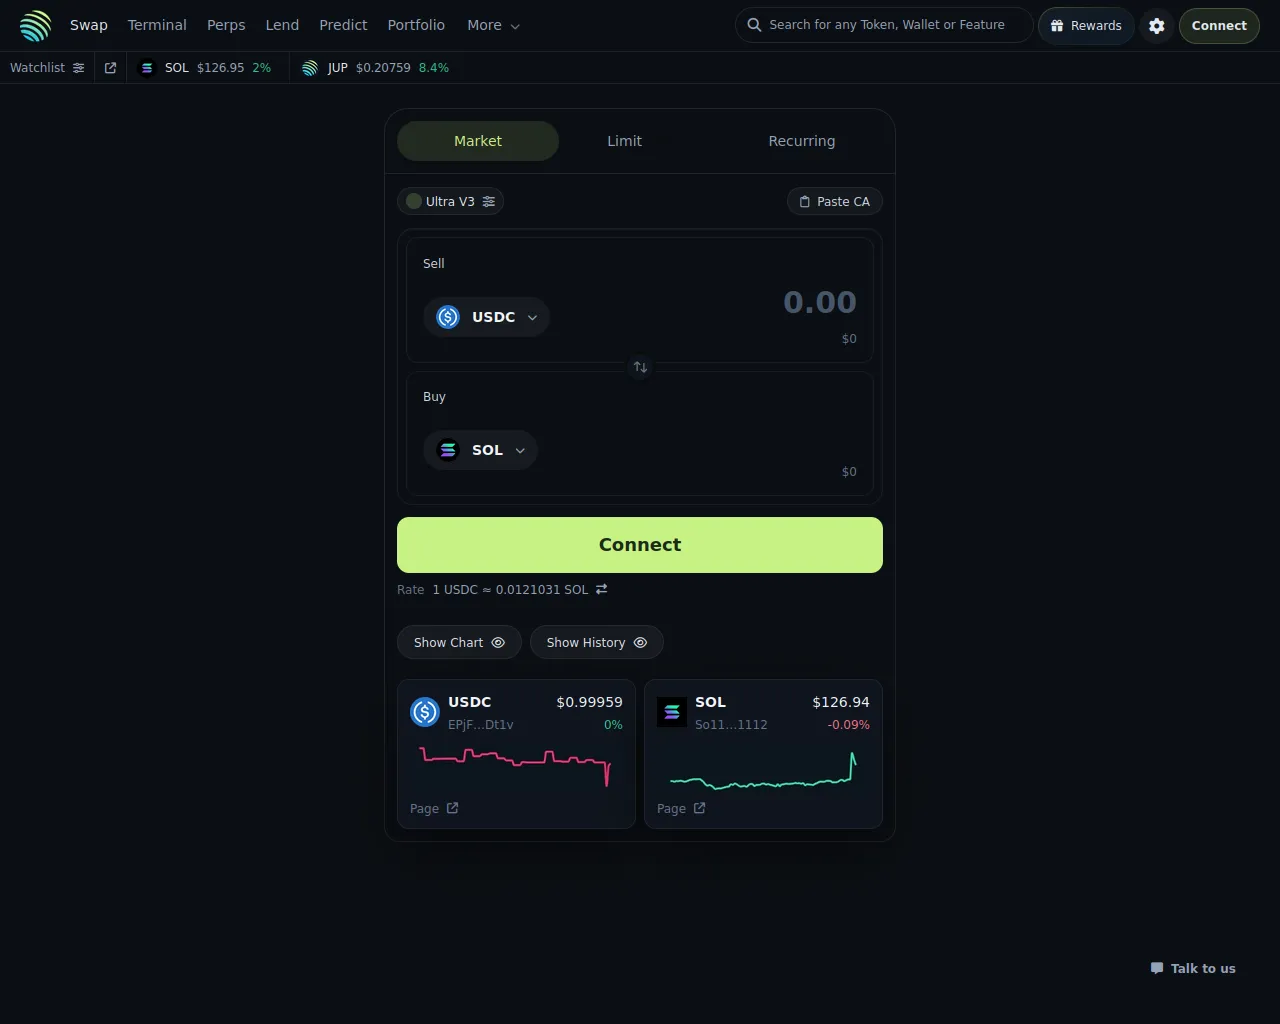This screenshot has height=1024, width=1280.
Task: Open Ultra V3 settings sliders icon
Action: pos(489,202)
